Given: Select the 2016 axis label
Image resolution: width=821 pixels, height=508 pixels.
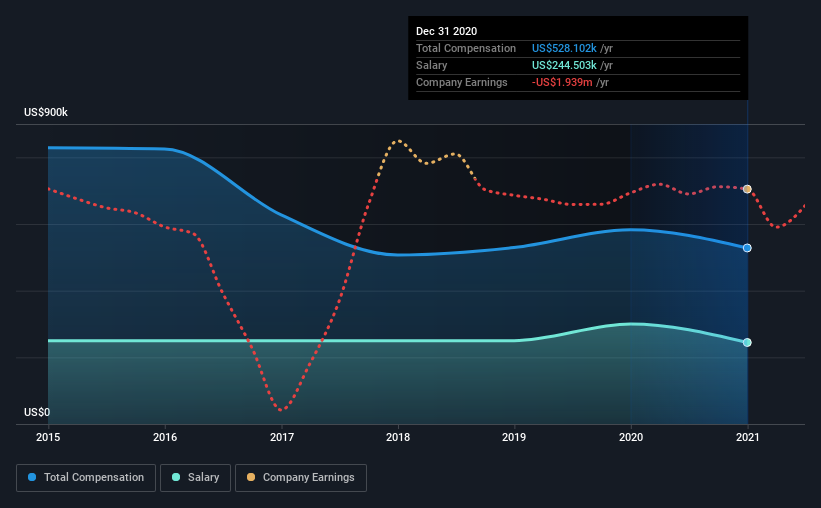Looking at the screenshot, I should point(165,437).
